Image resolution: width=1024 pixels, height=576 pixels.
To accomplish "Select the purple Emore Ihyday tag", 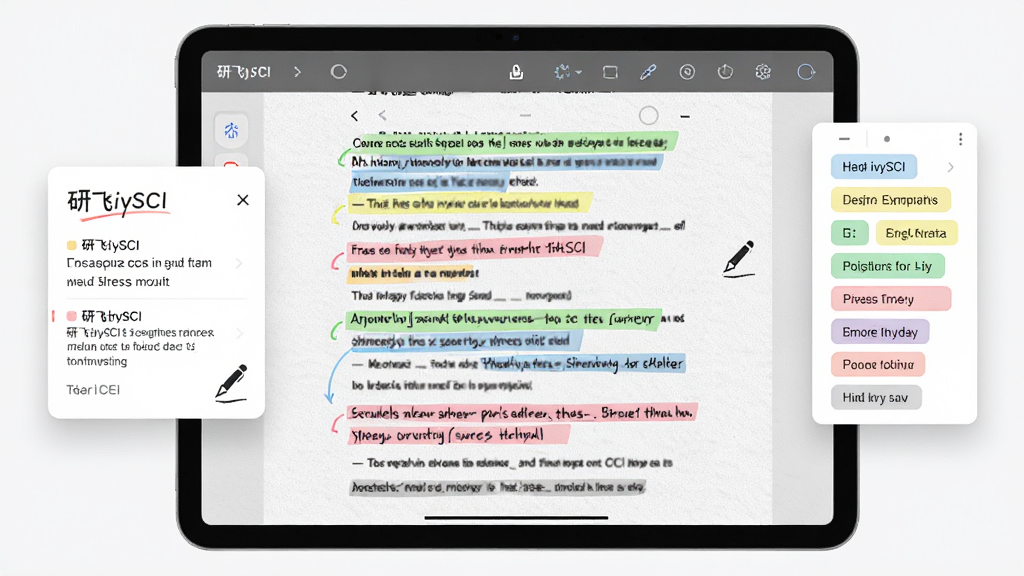I will (x=880, y=332).
